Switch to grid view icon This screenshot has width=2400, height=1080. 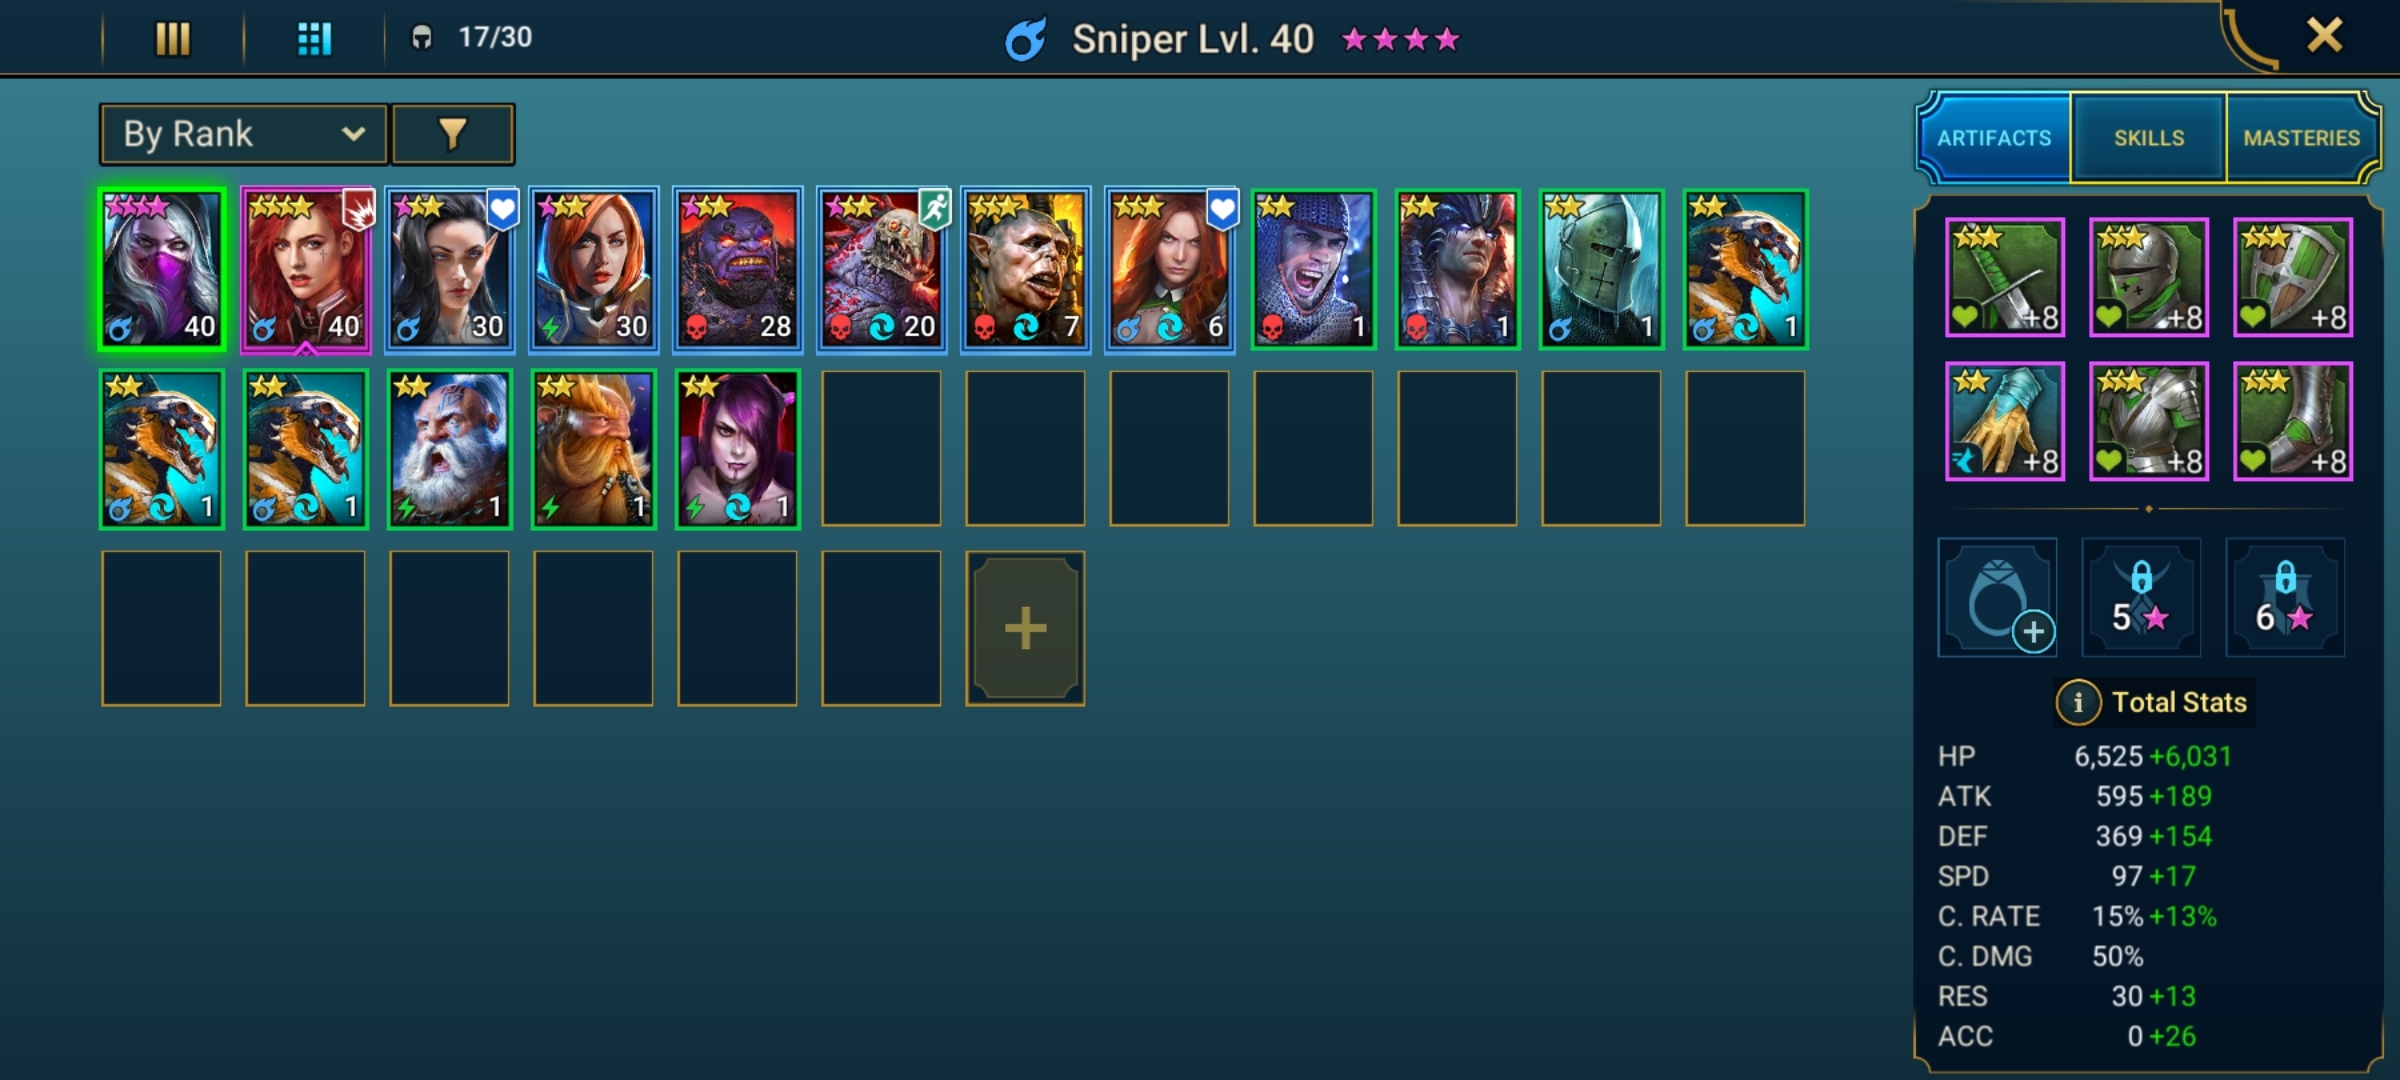tap(314, 39)
